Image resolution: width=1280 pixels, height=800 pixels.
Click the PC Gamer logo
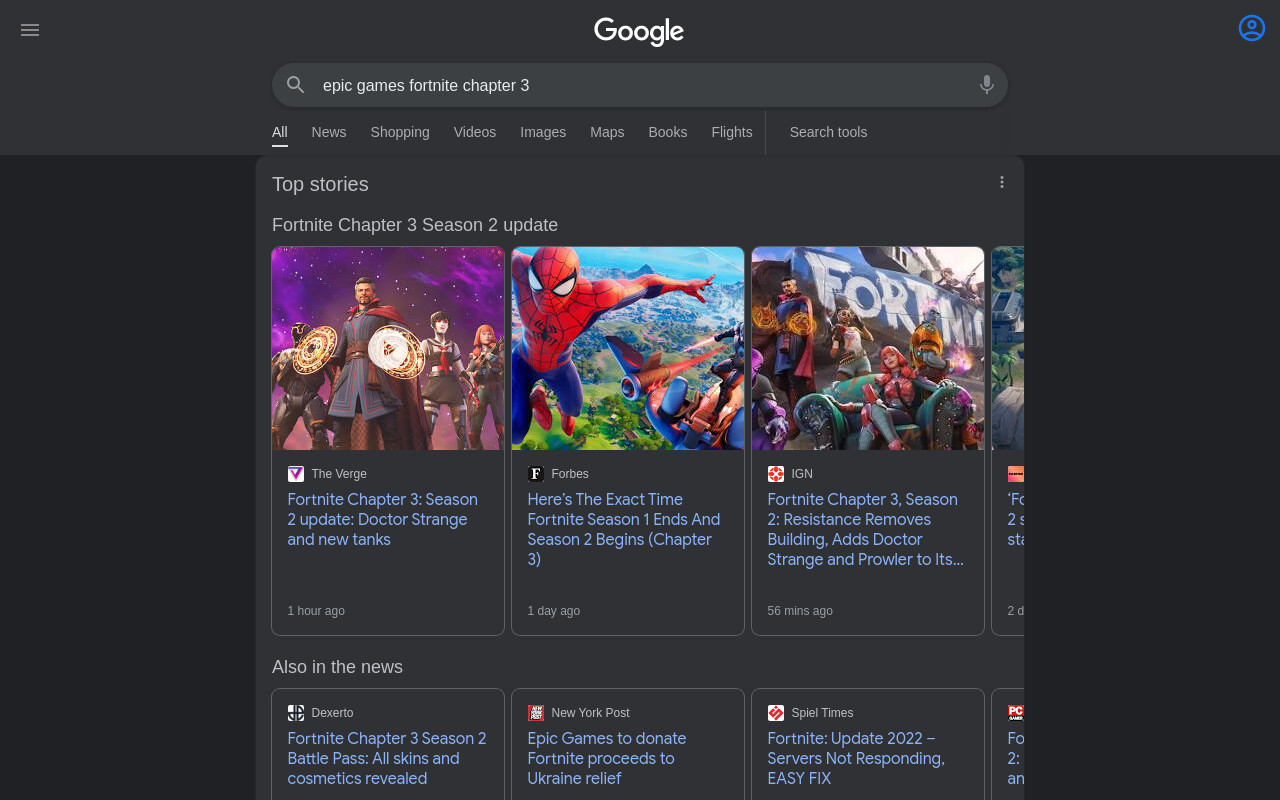pos(1016,713)
